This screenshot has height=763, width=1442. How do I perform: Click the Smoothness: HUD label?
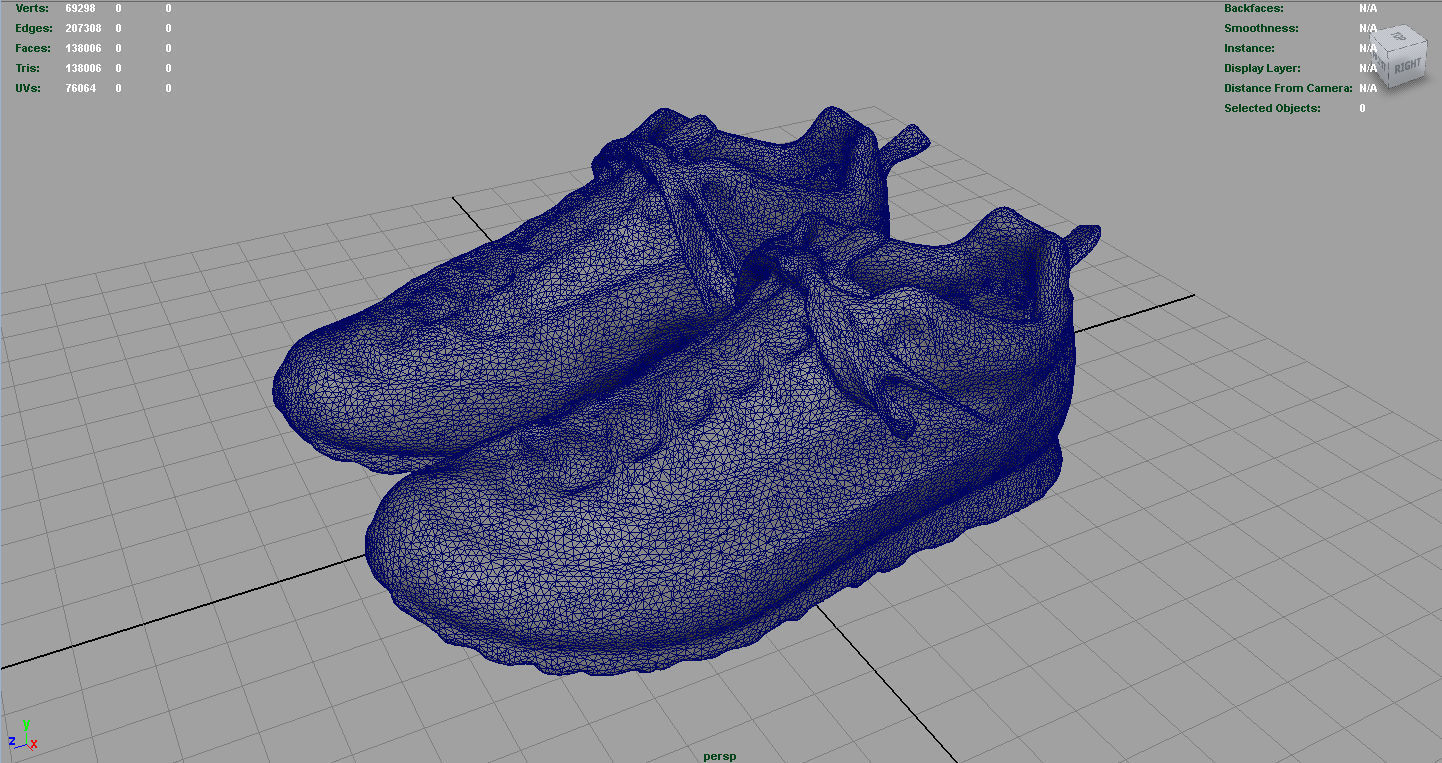click(x=1261, y=28)
